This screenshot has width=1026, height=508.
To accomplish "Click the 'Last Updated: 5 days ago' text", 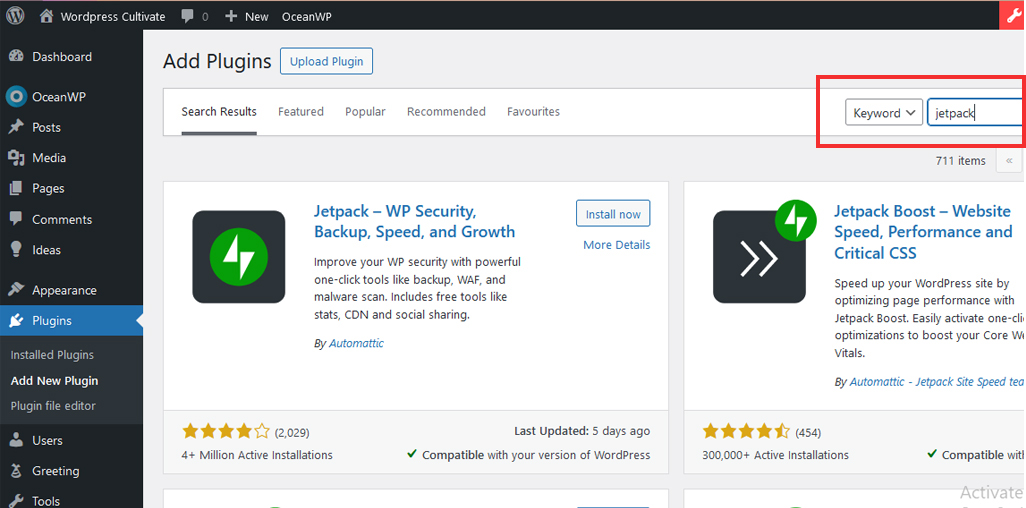I will coord(582,431).
